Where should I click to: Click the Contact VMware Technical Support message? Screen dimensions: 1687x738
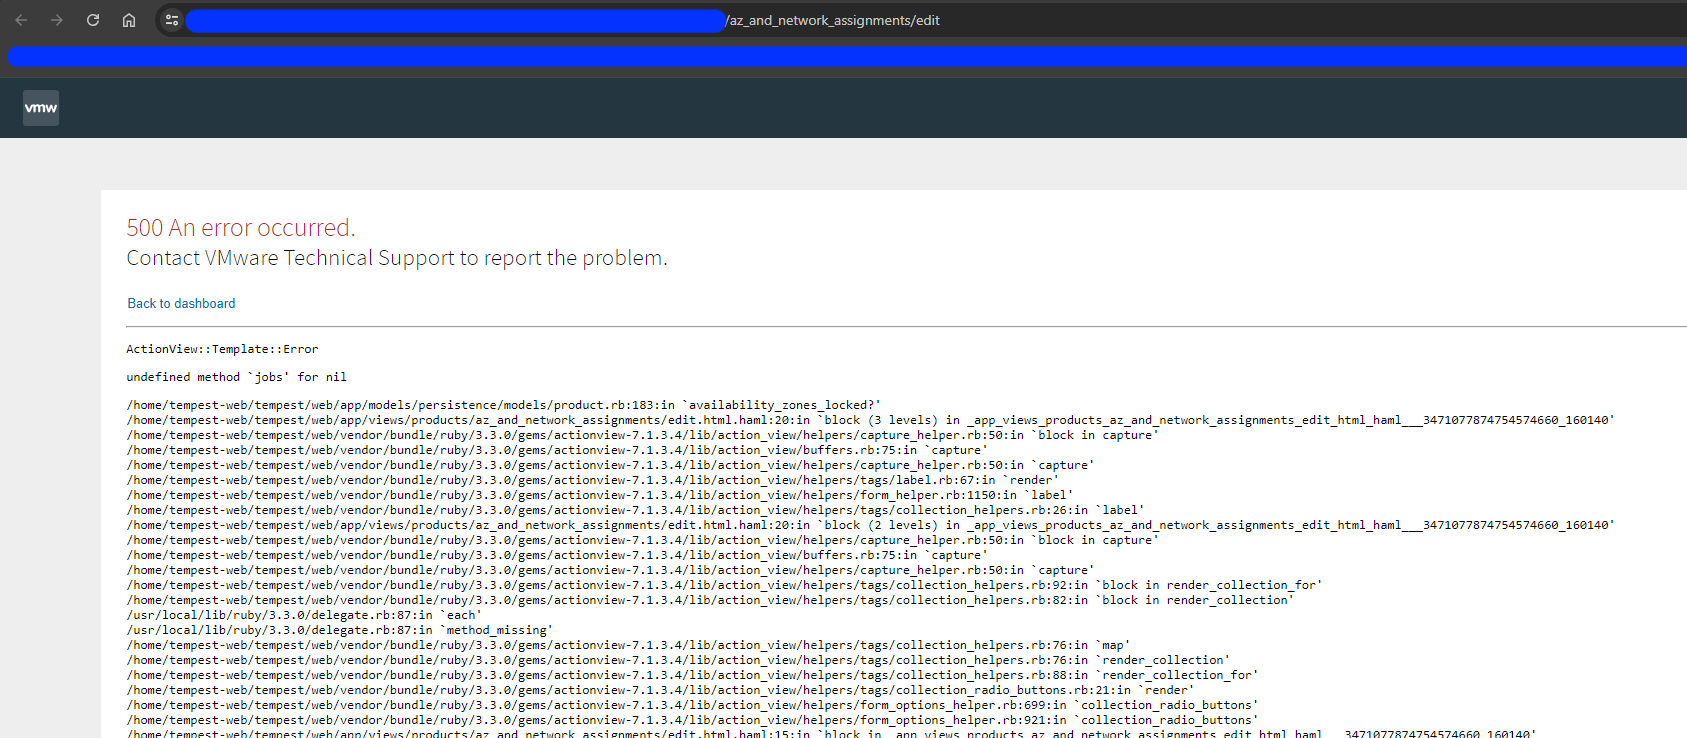coord(396,258)
